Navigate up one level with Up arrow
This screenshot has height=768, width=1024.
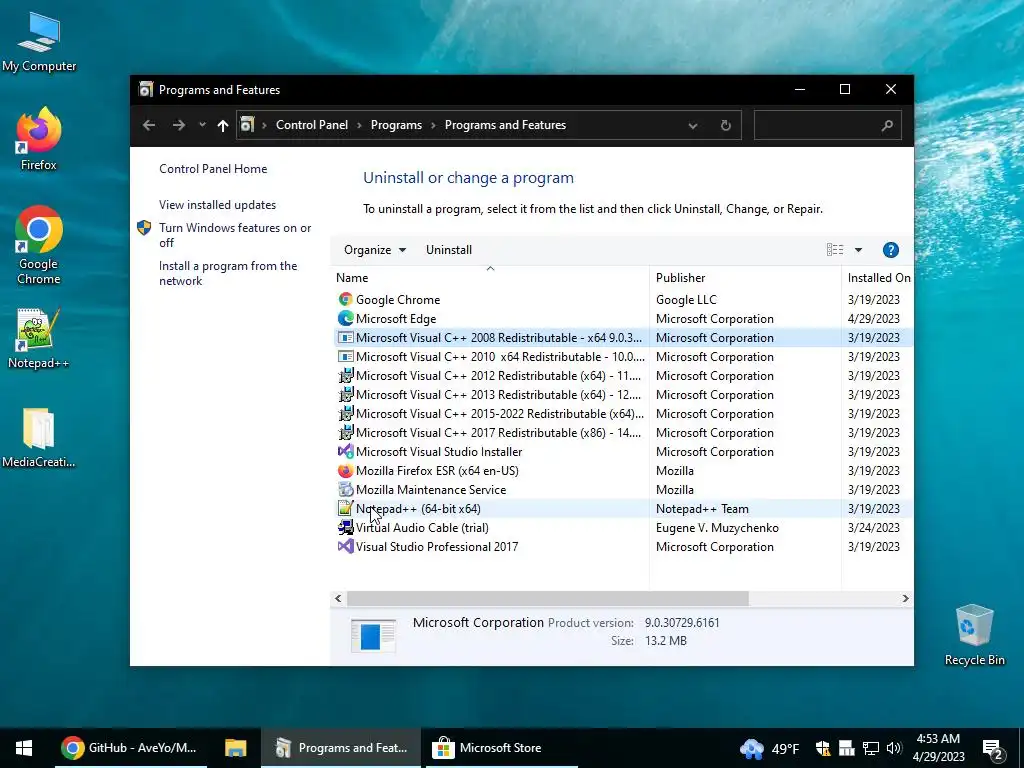[x=223, y=125]
